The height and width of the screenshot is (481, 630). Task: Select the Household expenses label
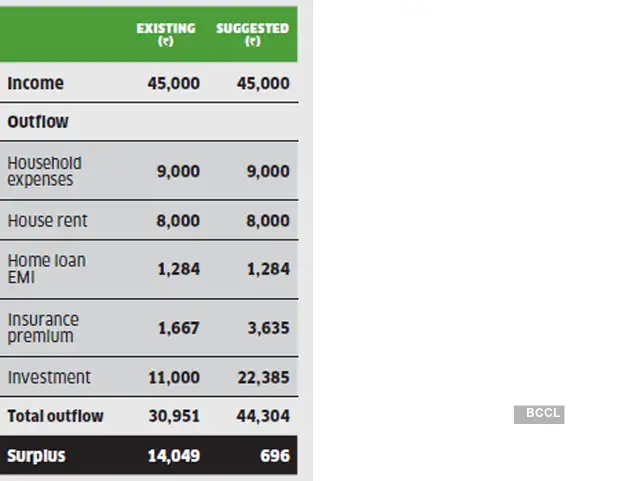coord(44,171)
